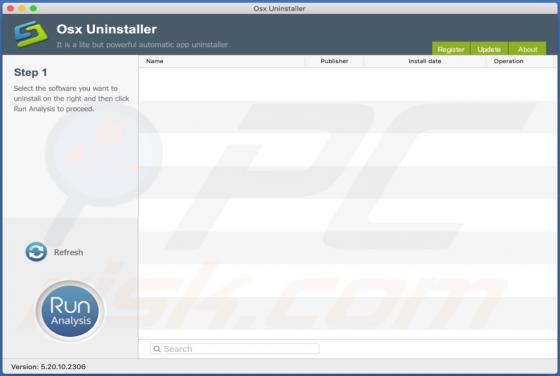
Task: Open the Update tab
Action: [489, 49]
